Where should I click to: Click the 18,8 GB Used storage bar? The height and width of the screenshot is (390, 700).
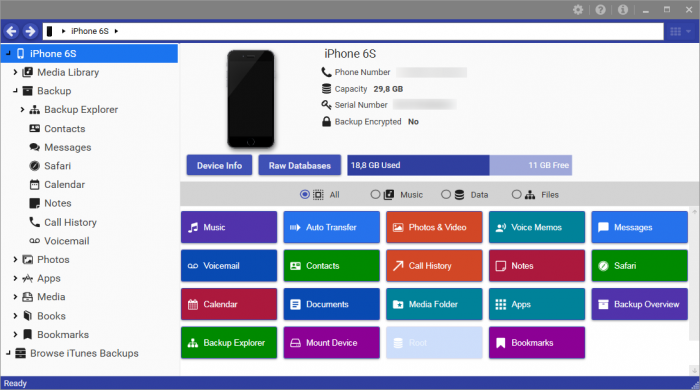[x=418, y=165]
